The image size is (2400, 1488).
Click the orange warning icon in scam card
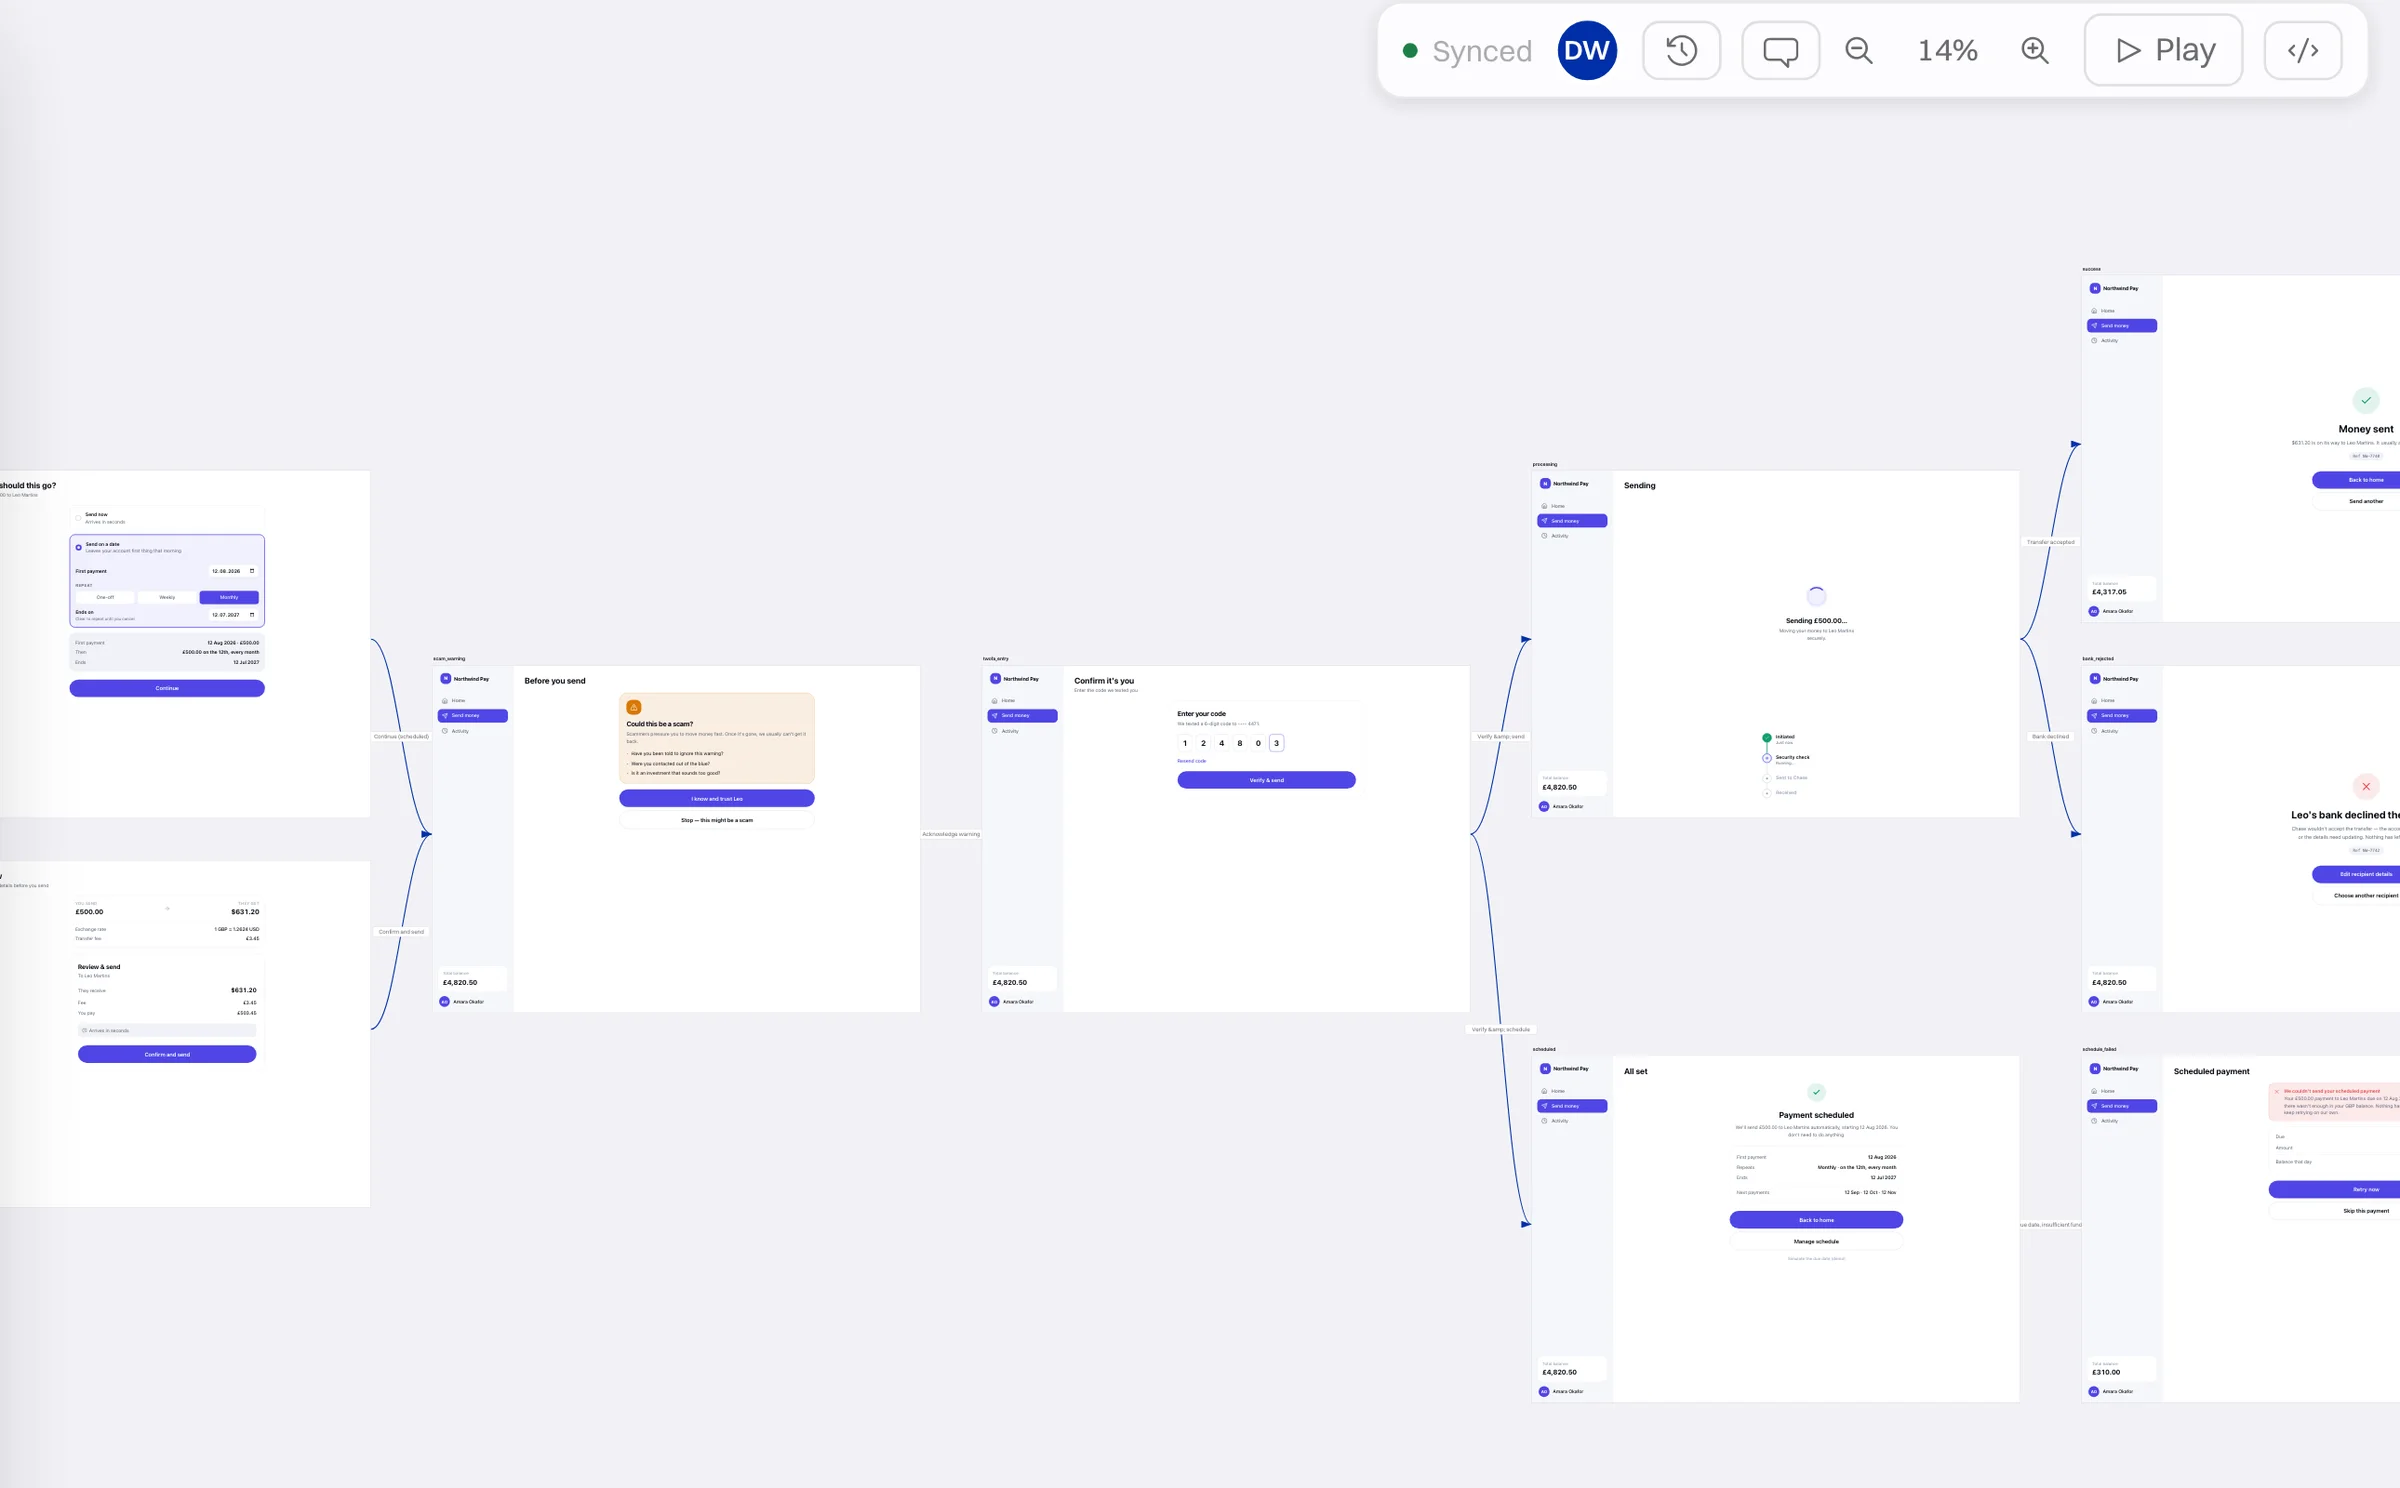coord(633,707)
